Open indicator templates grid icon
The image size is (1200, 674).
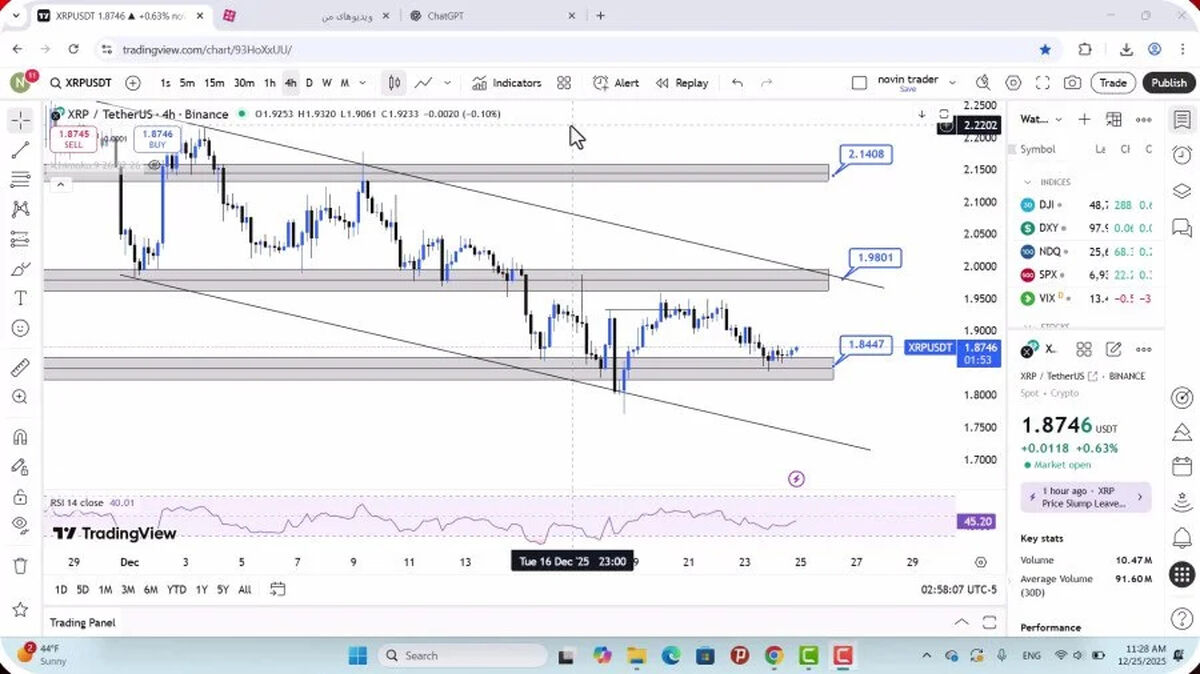point(564,83)
